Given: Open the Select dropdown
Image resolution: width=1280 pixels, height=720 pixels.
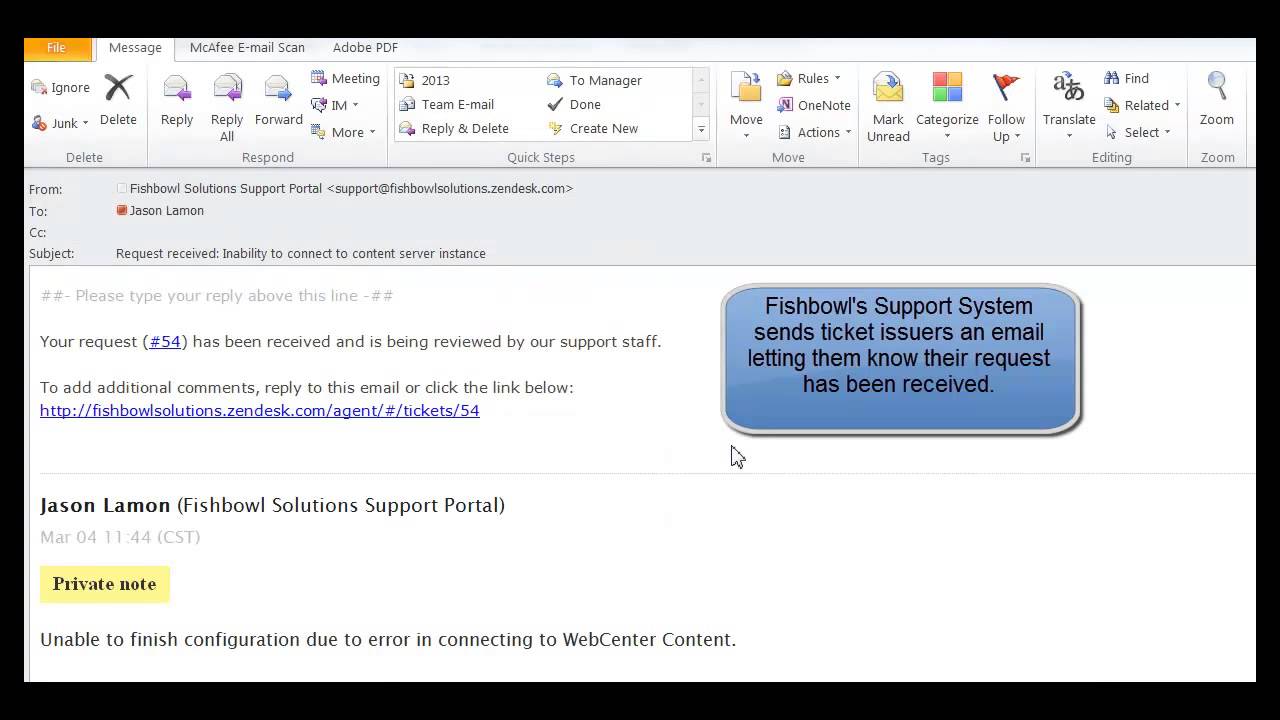Looking at the screenshot, I should point(1137,132).
